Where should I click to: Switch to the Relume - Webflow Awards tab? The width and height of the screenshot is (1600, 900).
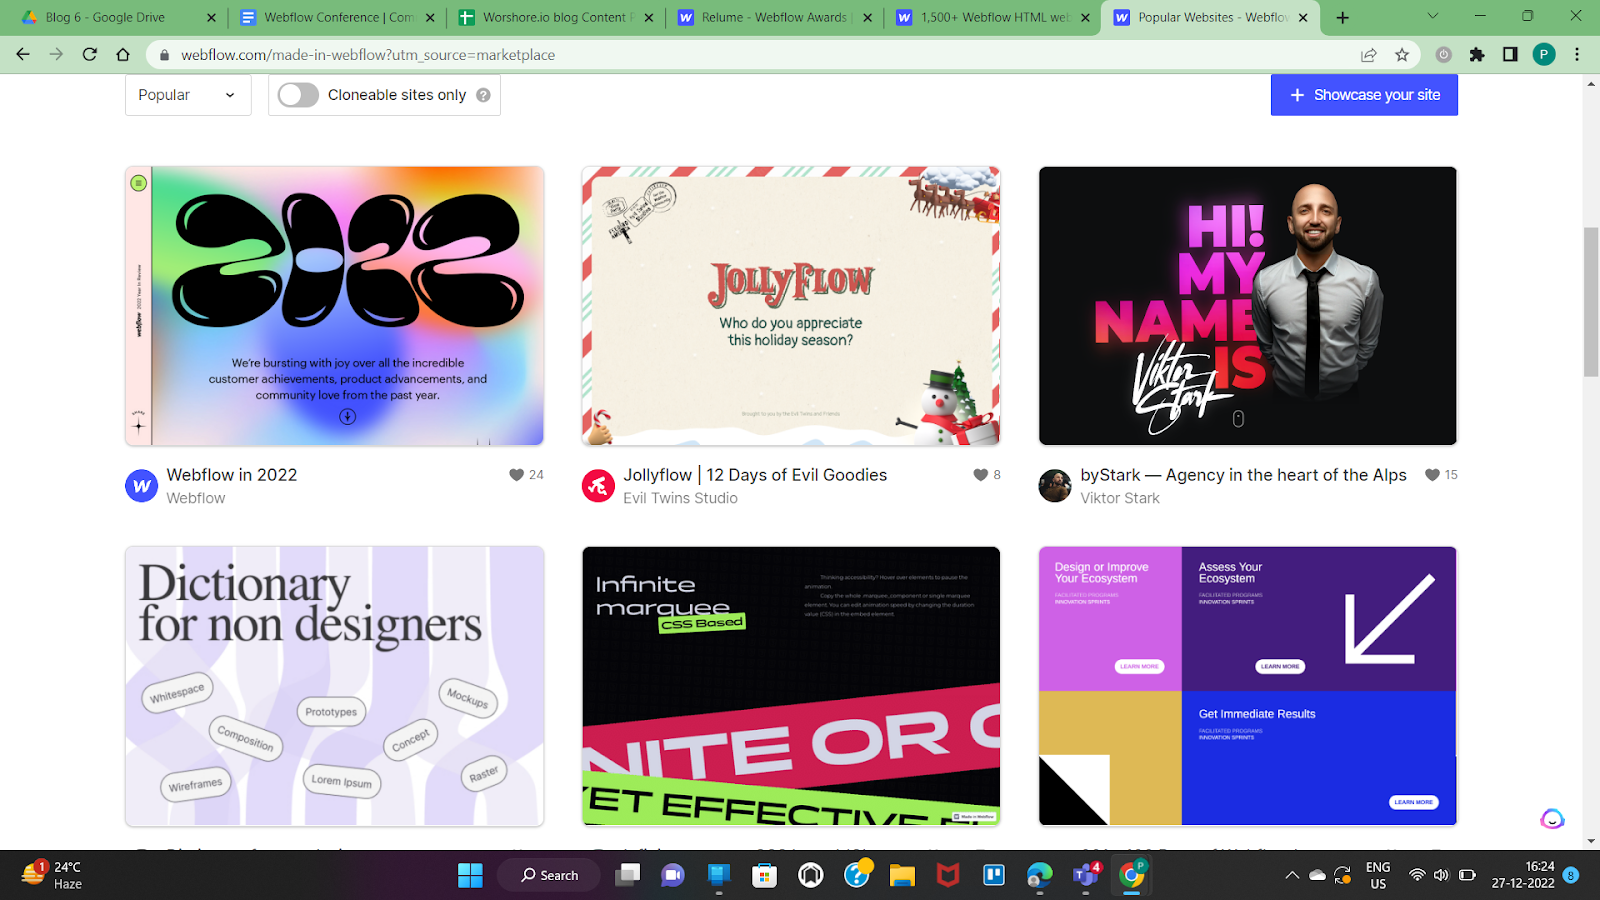coord(775,17)
